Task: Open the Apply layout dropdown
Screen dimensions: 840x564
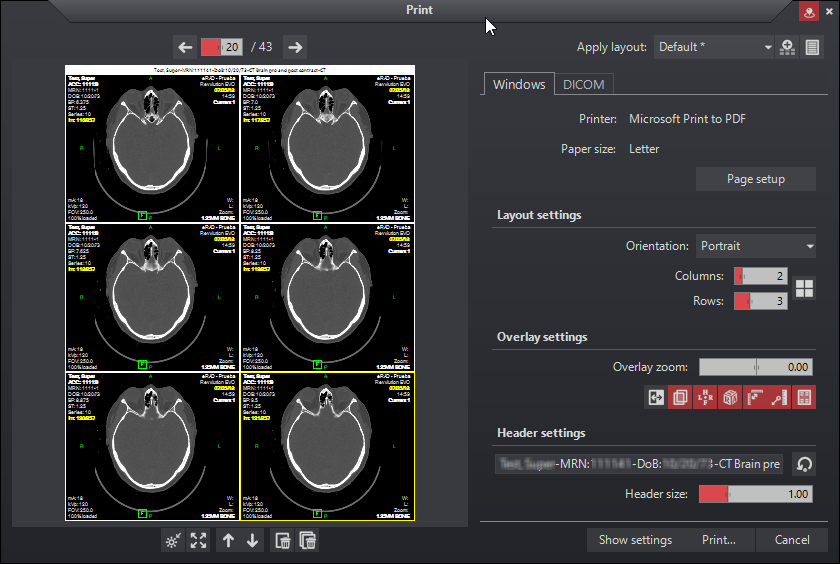Action: pos(715,47)
